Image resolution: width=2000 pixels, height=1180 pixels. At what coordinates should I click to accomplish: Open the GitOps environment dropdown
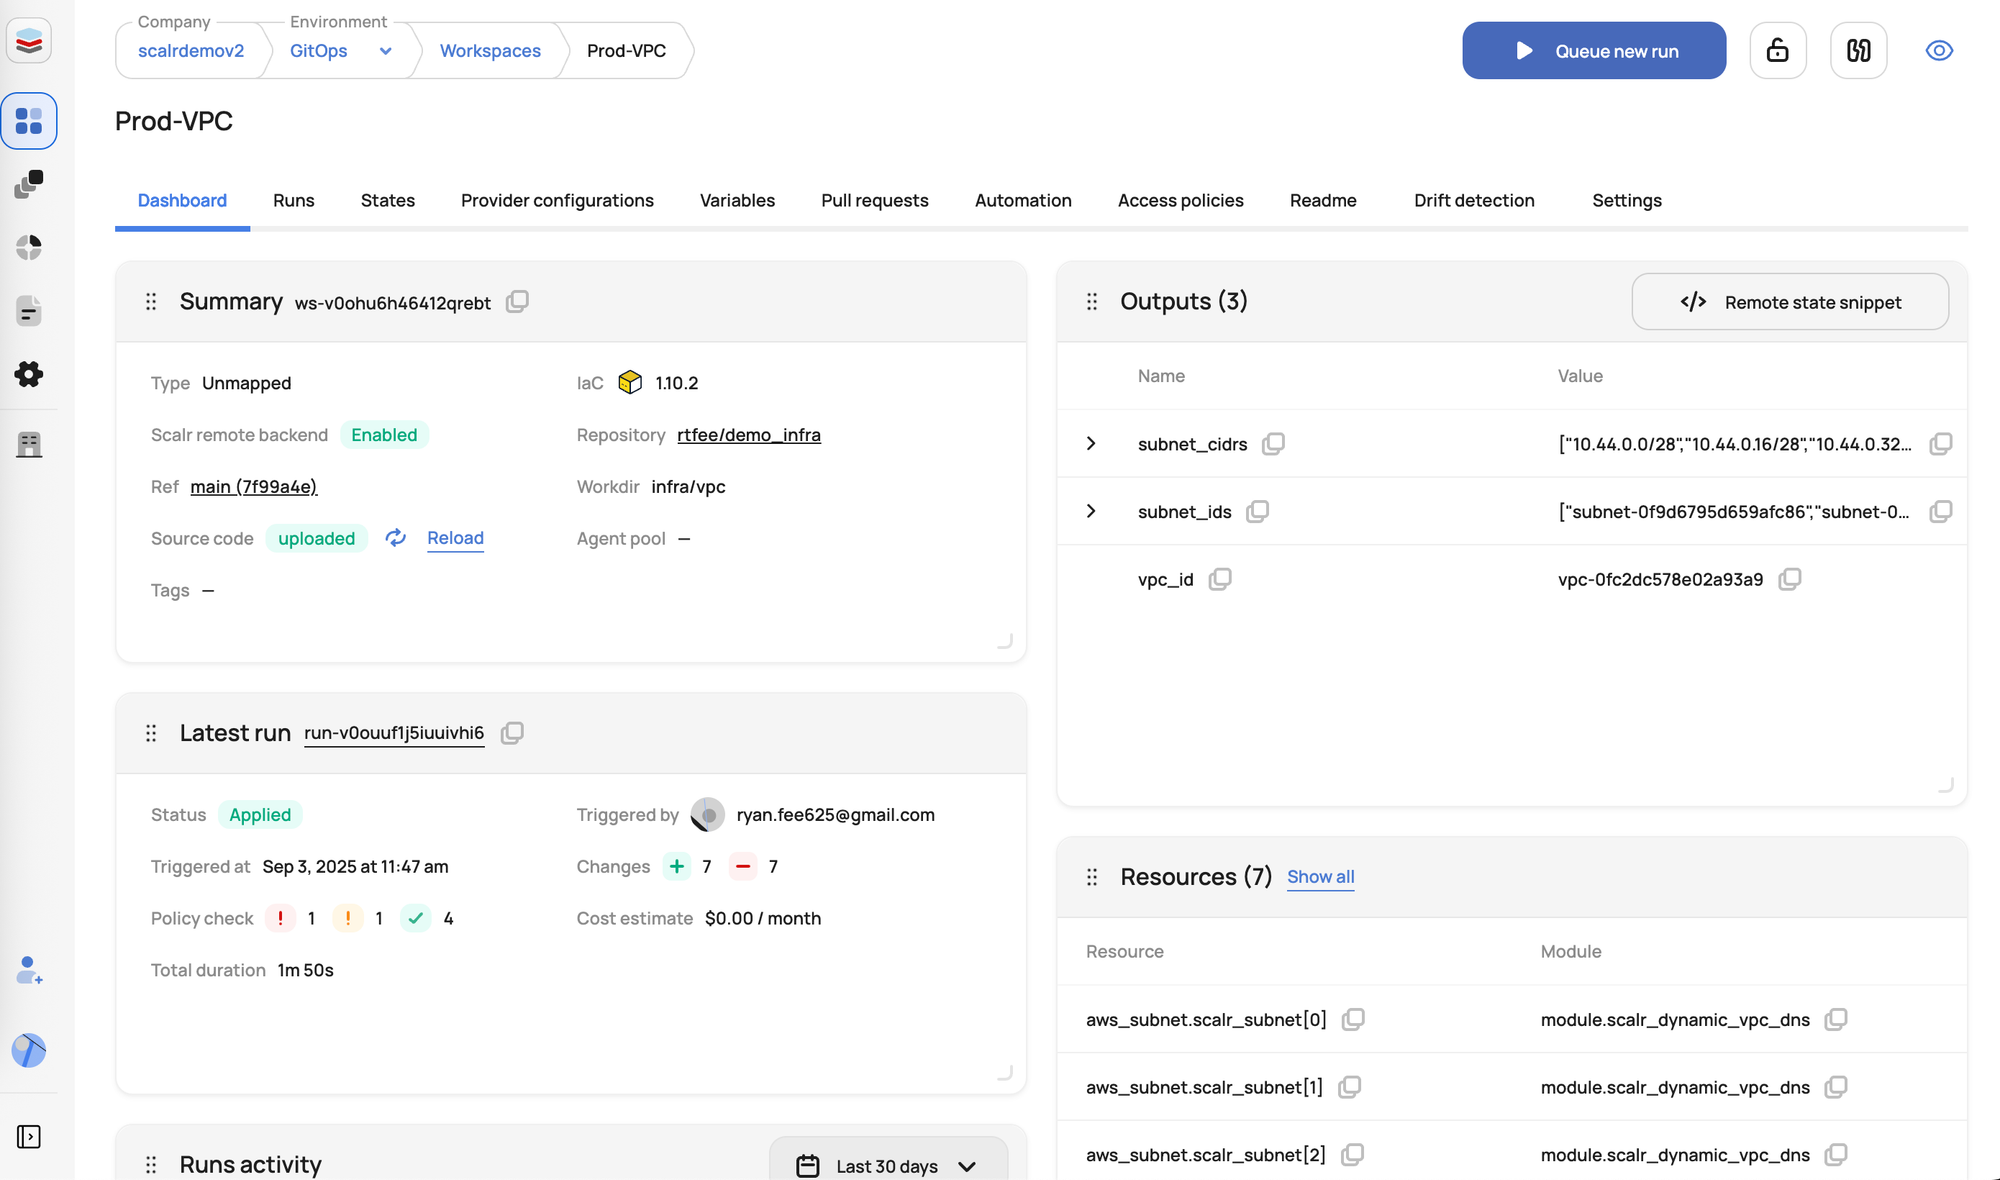(x=385, y=51)
